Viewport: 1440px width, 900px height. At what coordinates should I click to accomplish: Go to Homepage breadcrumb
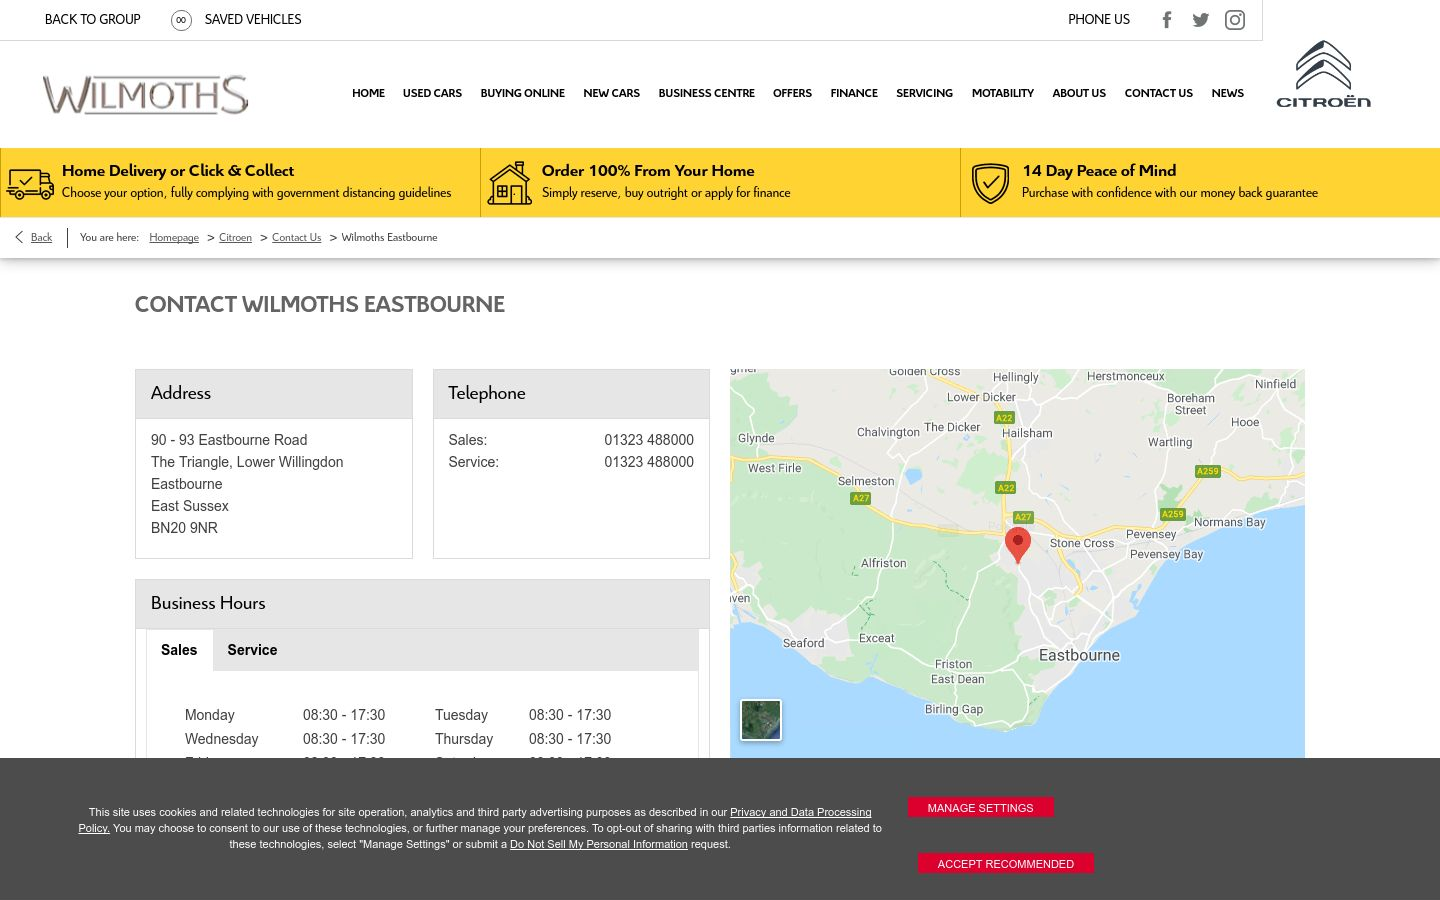click(x=174, y=237)
